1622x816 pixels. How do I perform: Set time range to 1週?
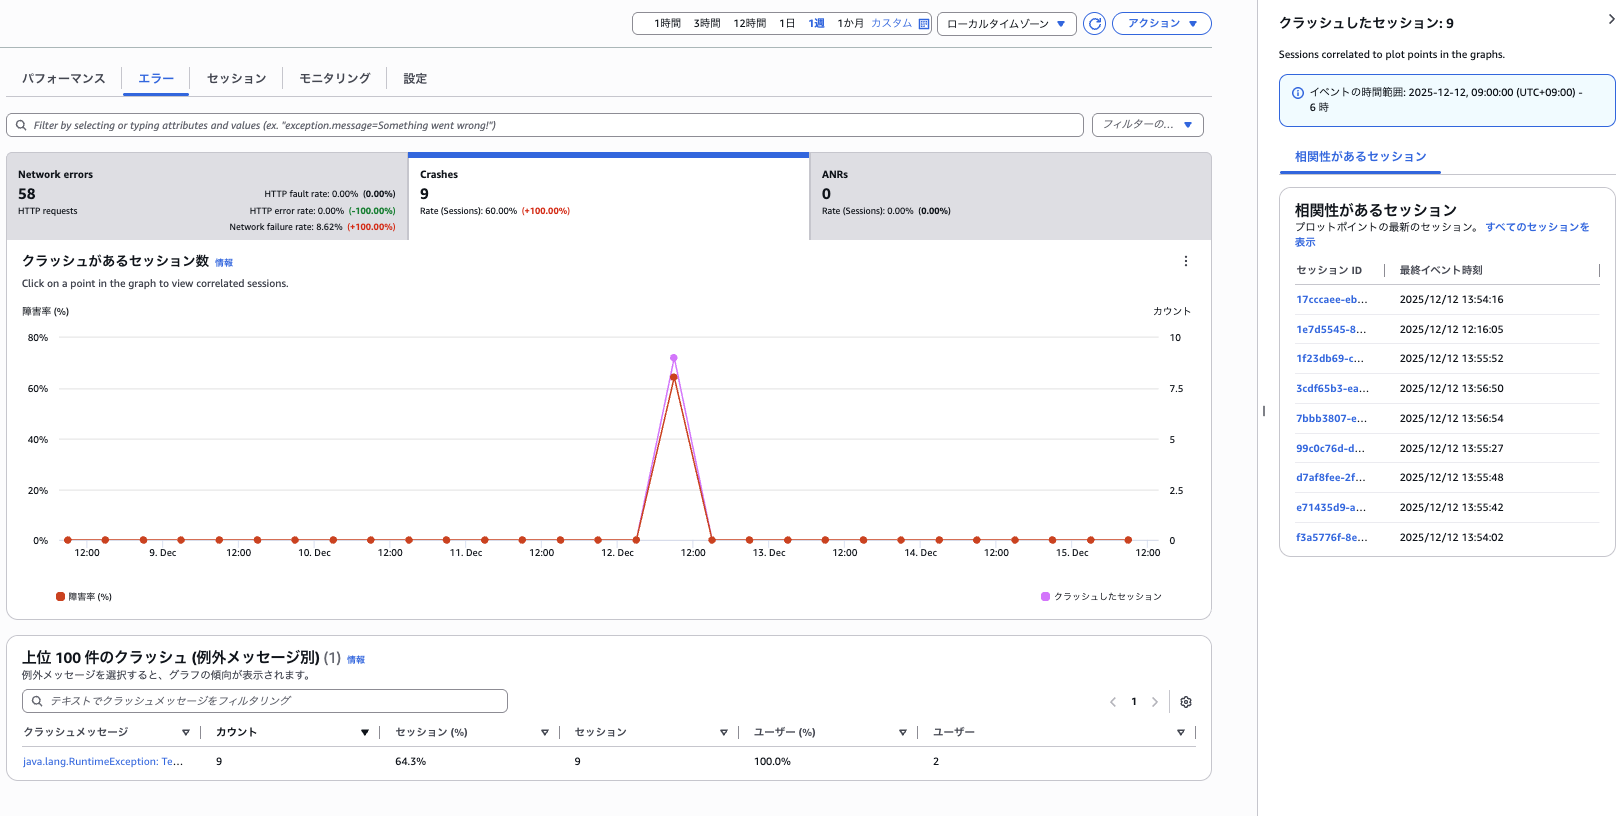817,24
